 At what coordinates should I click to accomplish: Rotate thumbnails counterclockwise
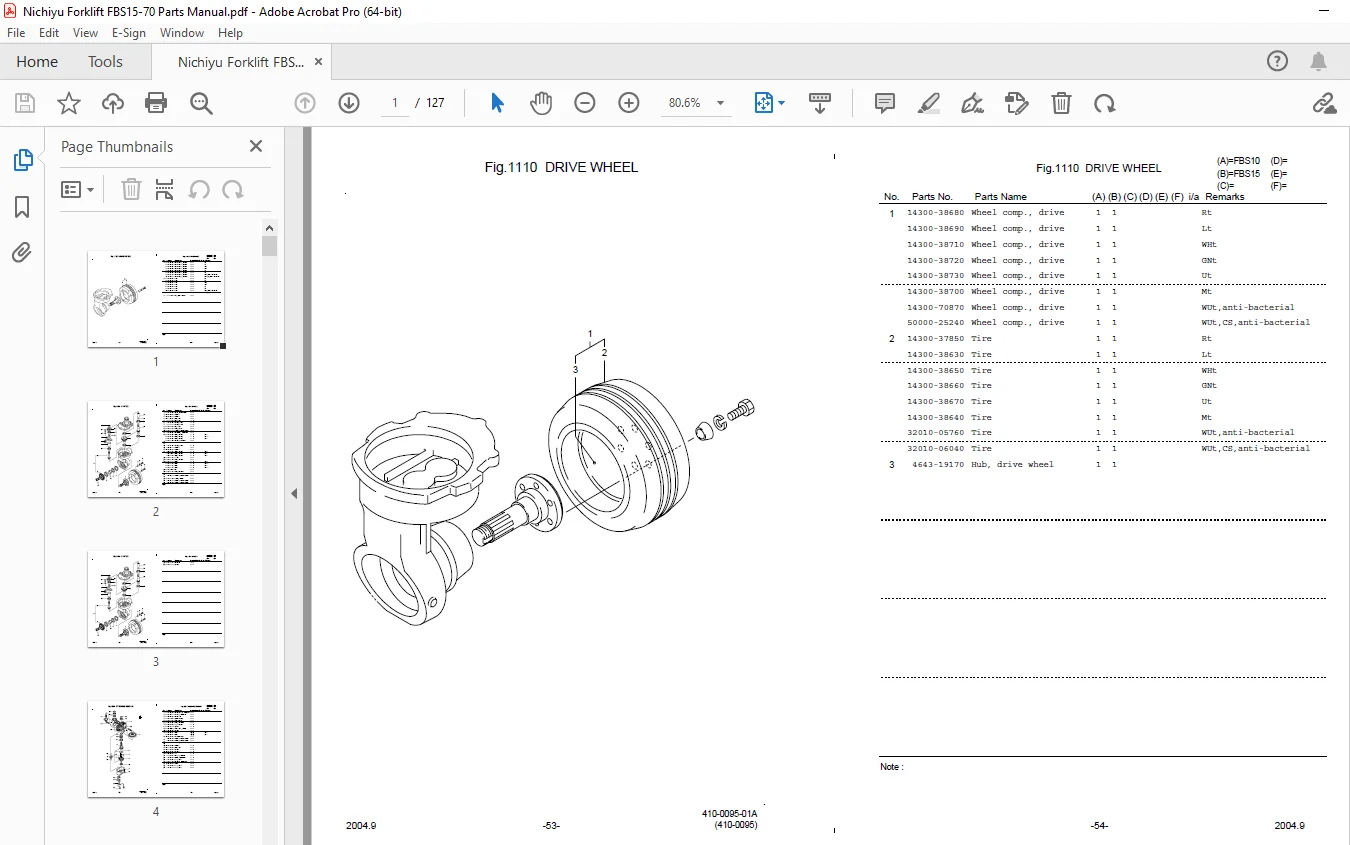coord(199,189)
